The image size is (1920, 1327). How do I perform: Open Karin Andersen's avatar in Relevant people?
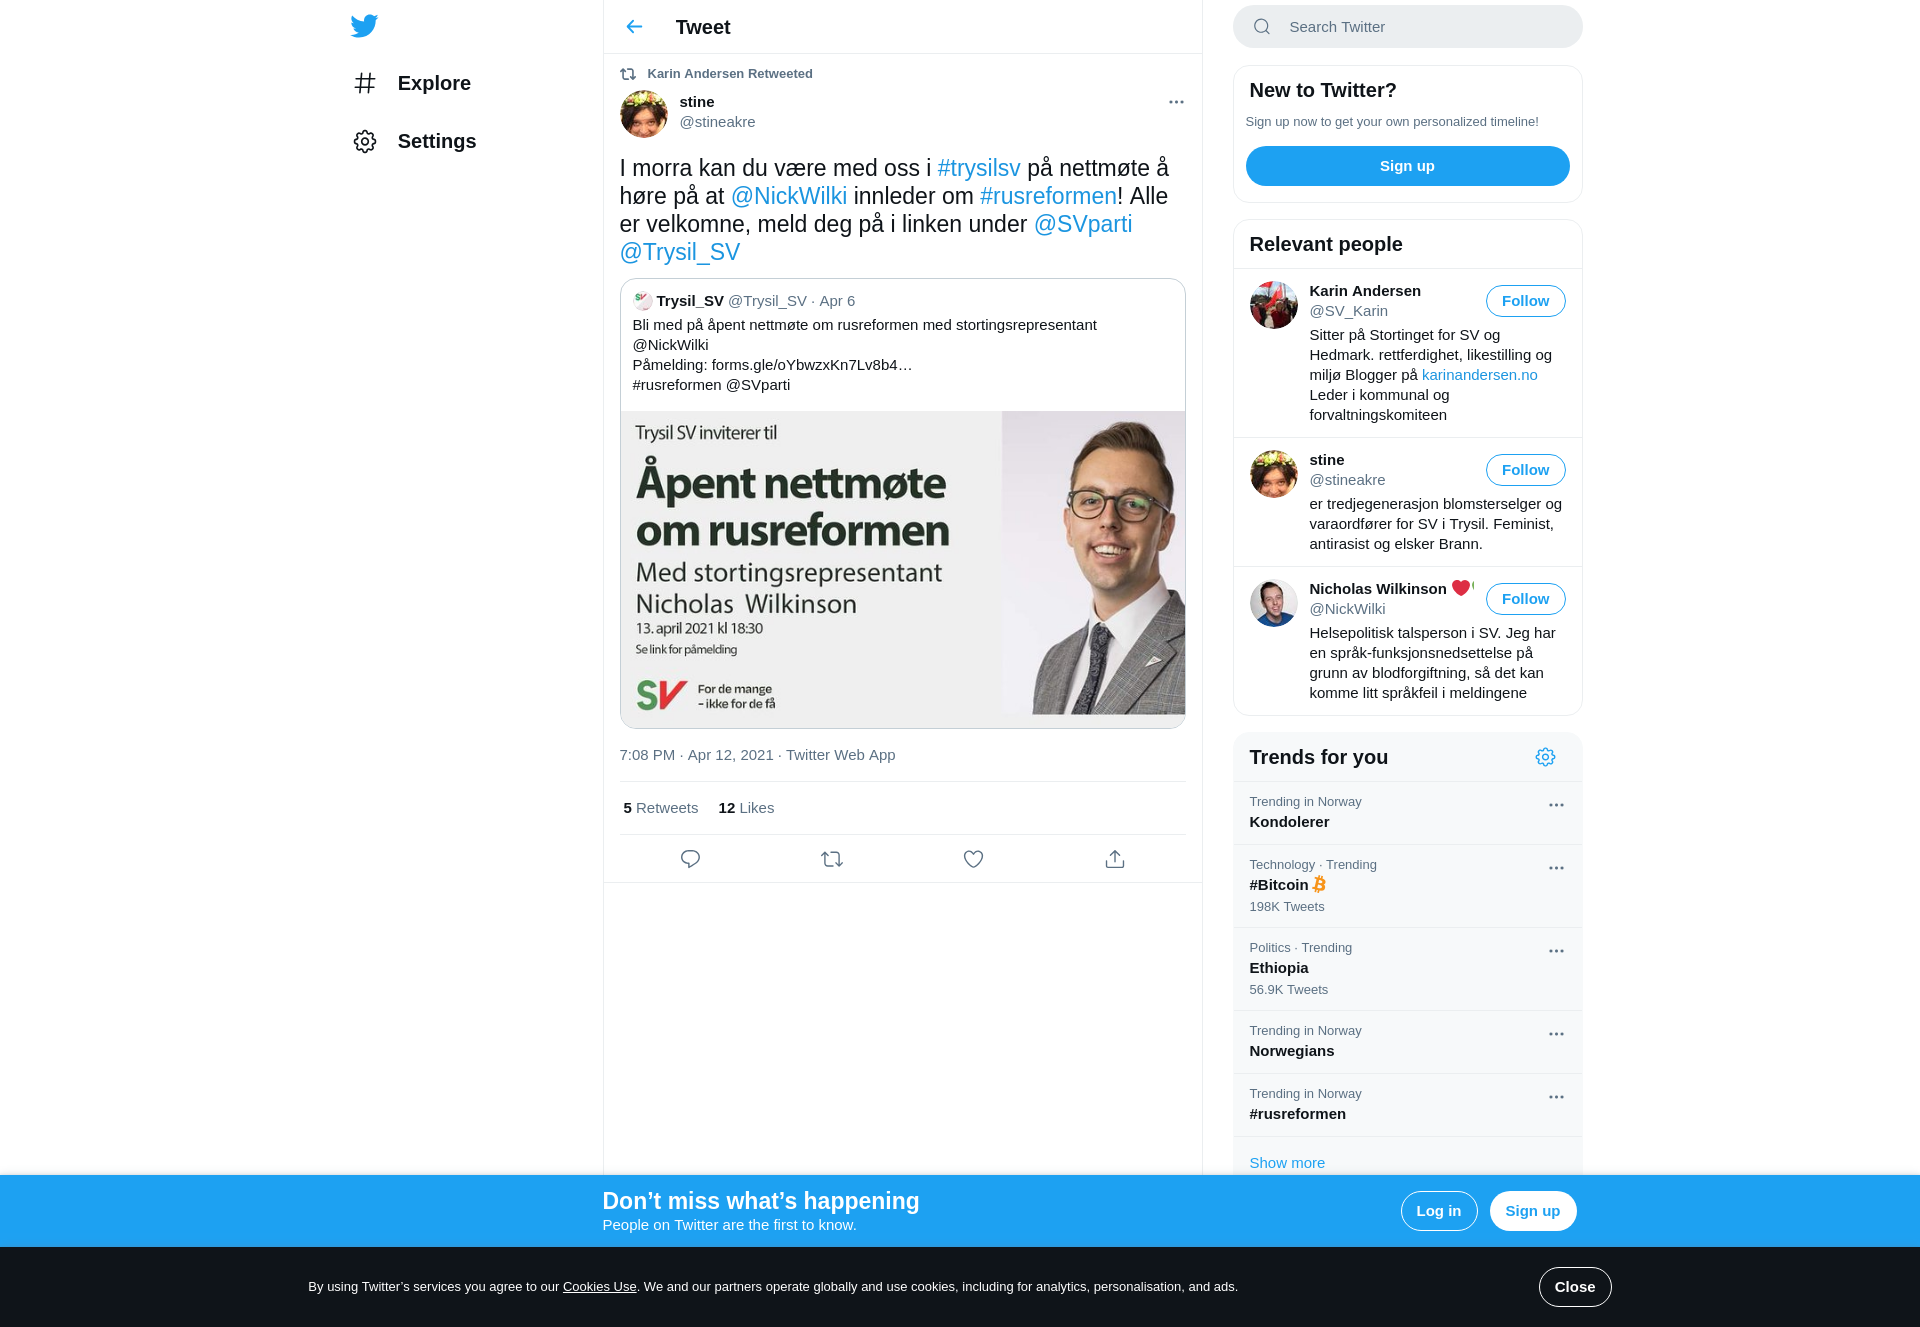[x=1274, y=305]
